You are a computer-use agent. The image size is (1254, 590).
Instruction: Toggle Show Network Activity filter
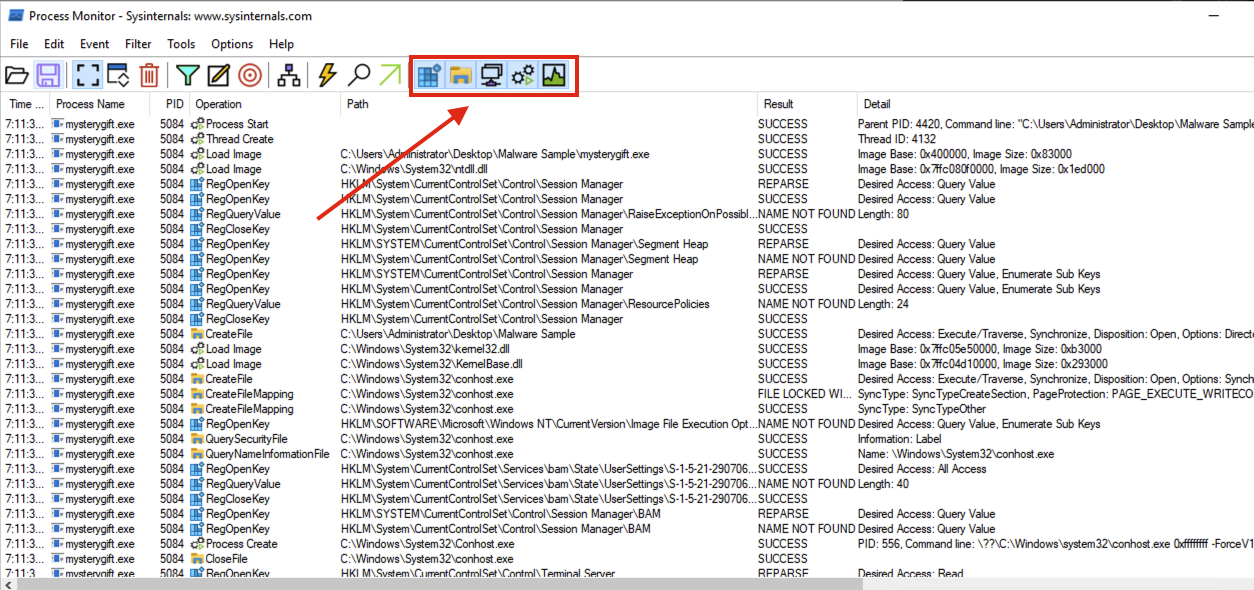click(x=491, y=75)
